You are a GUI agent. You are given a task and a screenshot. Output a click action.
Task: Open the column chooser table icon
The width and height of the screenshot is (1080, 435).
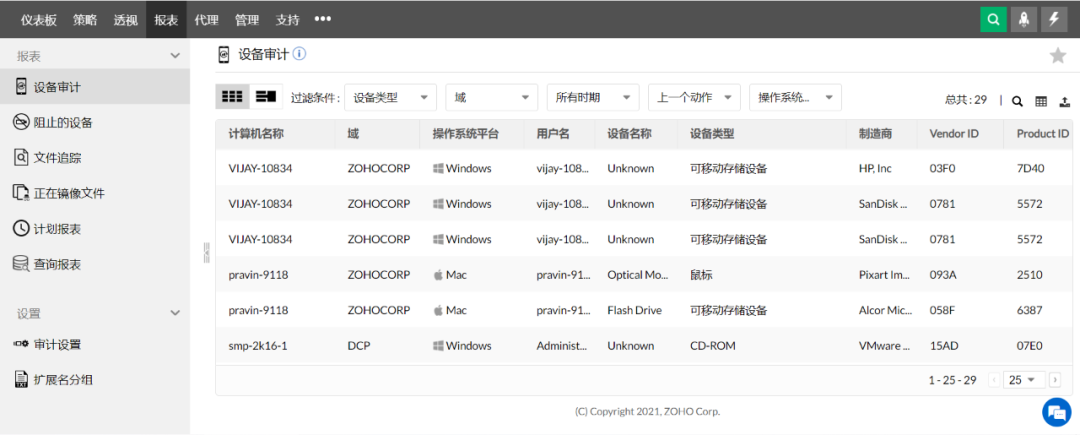(x=1041, y=101)
